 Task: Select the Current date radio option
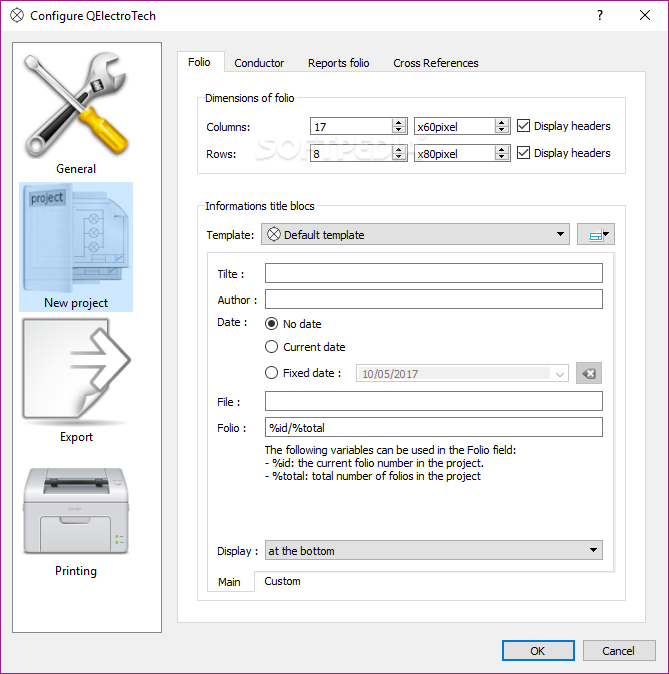305,347
